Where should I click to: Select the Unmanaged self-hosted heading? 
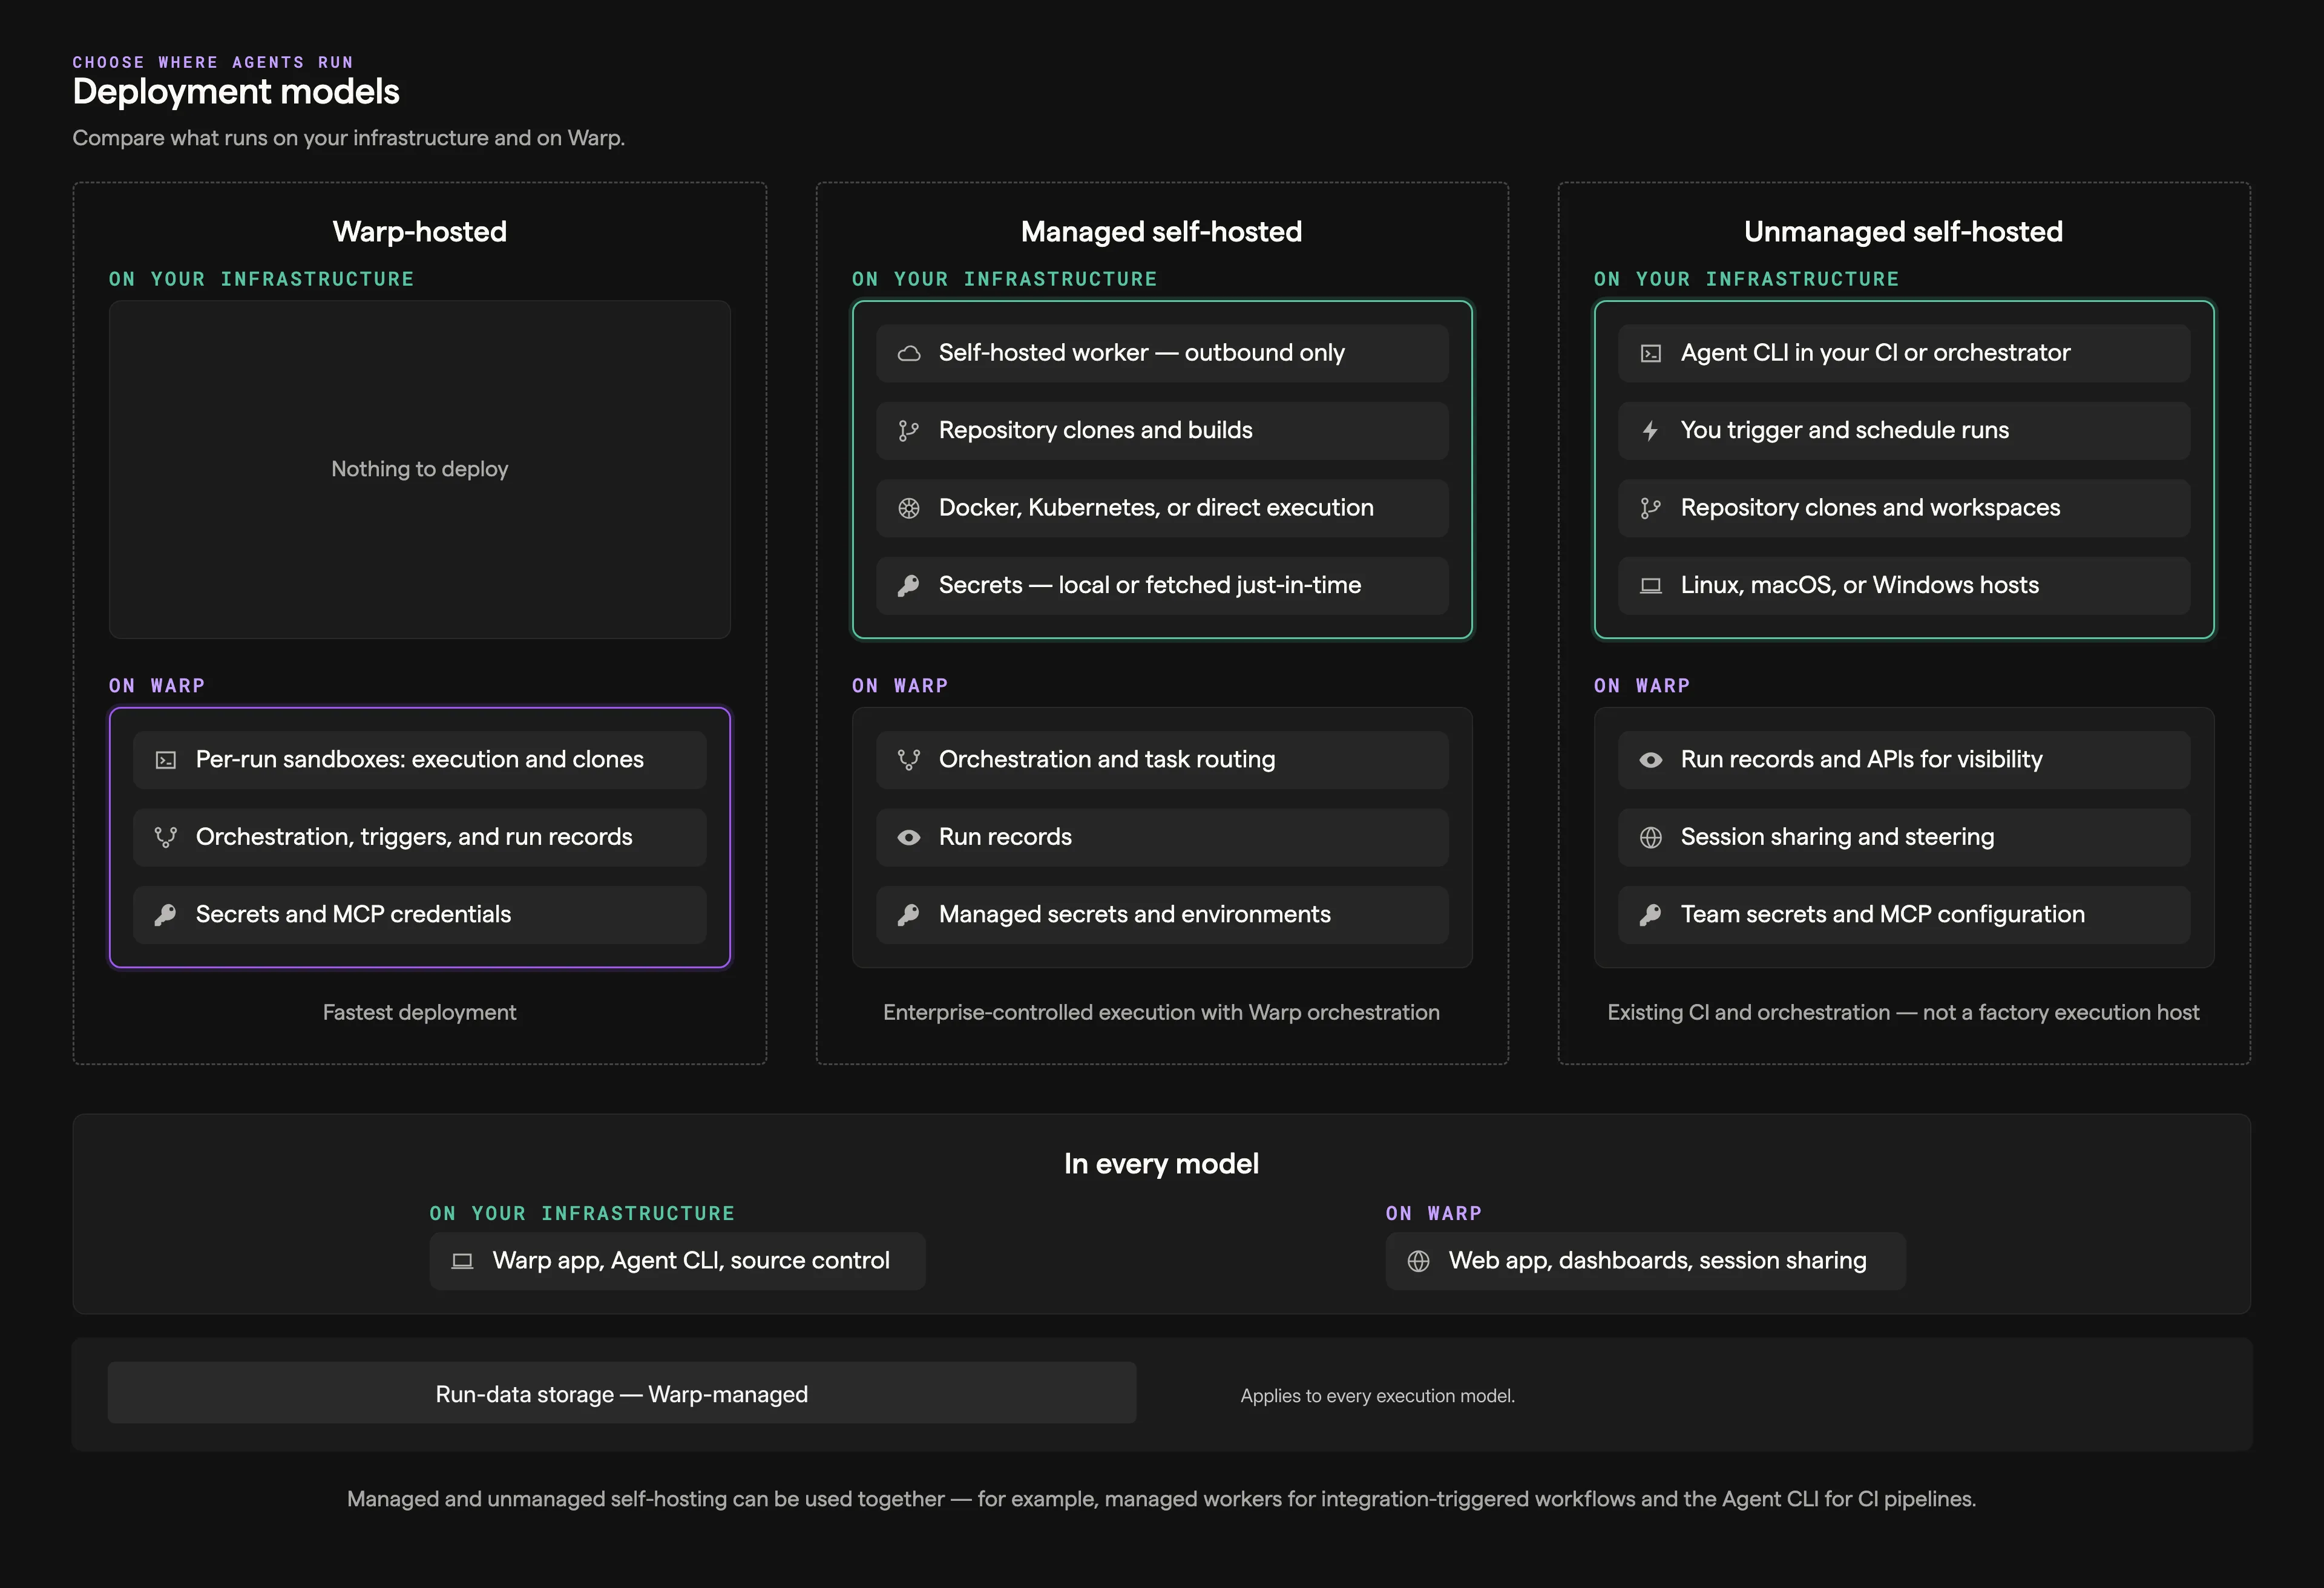click(1903, 231)
